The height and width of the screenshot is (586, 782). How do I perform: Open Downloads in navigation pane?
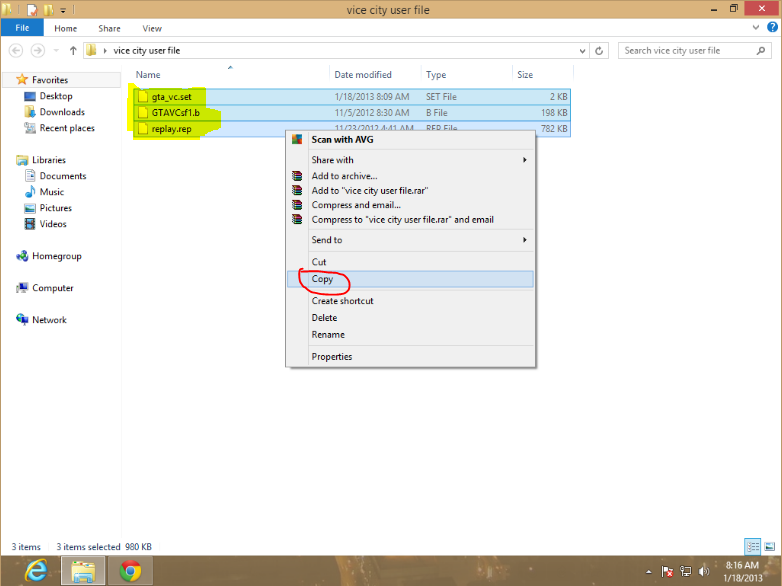pos(62,112)
